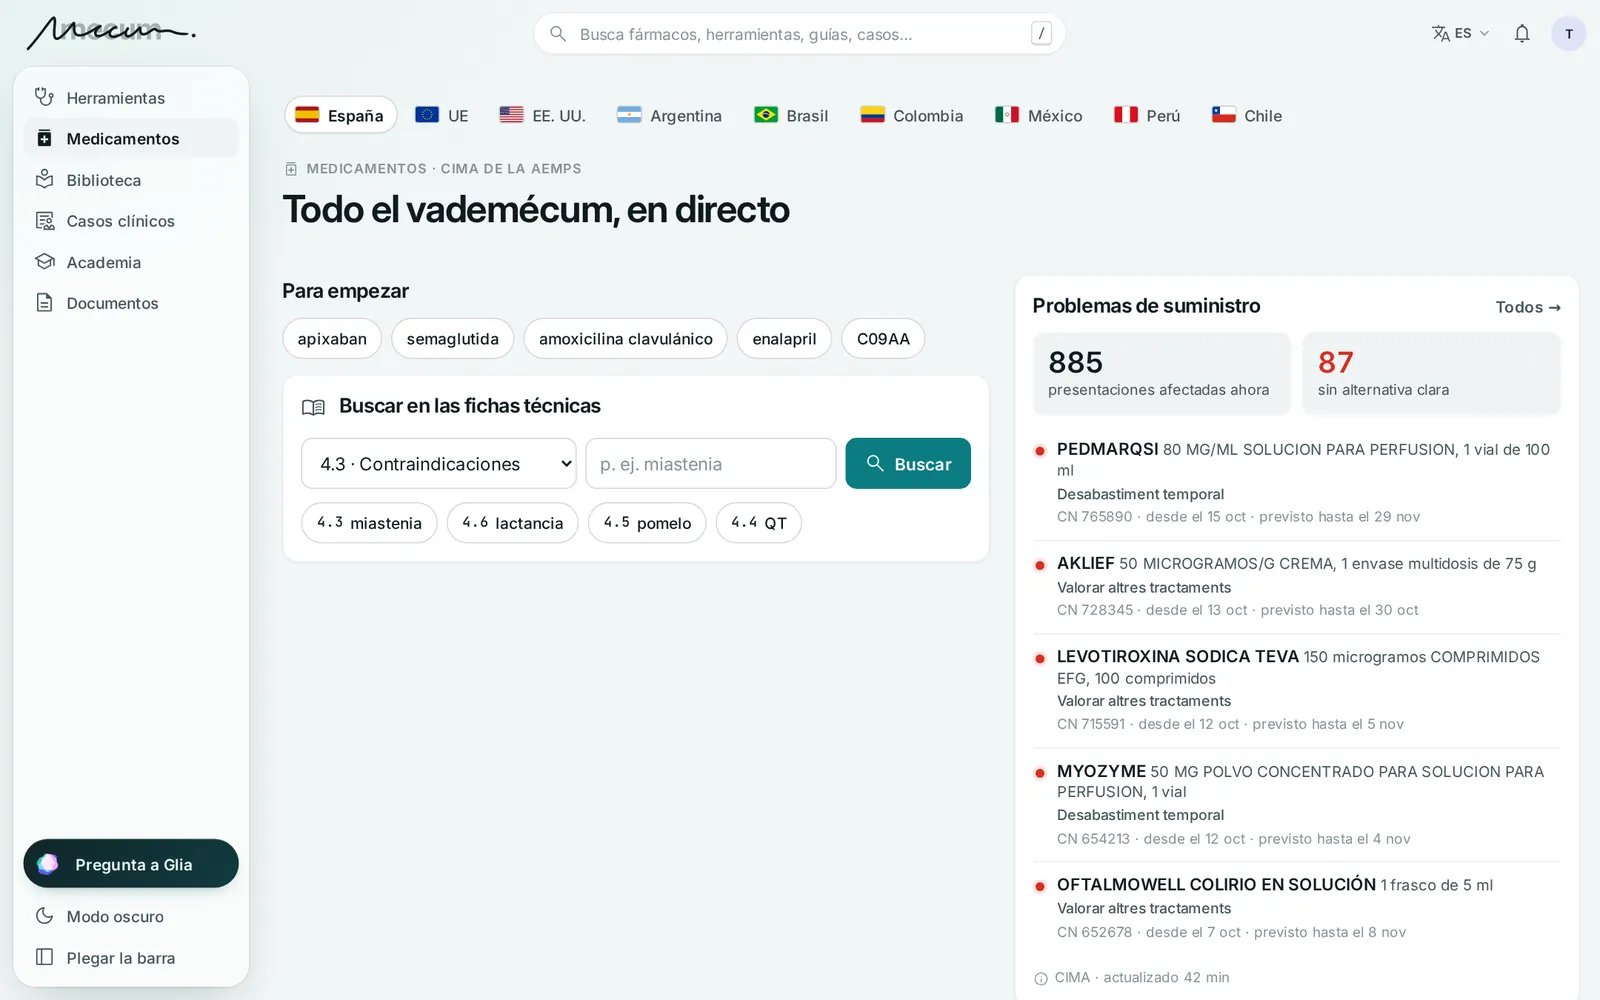Select the Brasil country tab
The width and height of the screenshot is (1600, 1000).
click(791, 115)
